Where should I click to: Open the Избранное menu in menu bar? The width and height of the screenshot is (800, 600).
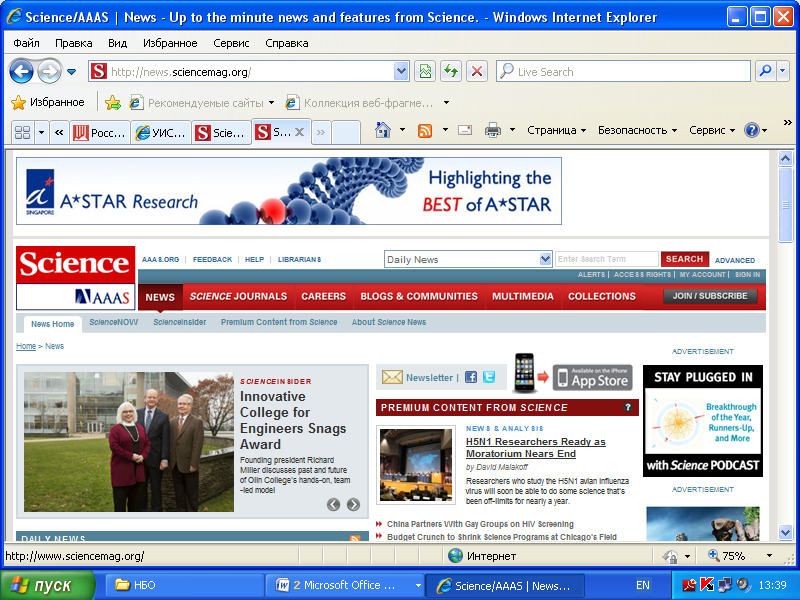(x=170, y=43)
